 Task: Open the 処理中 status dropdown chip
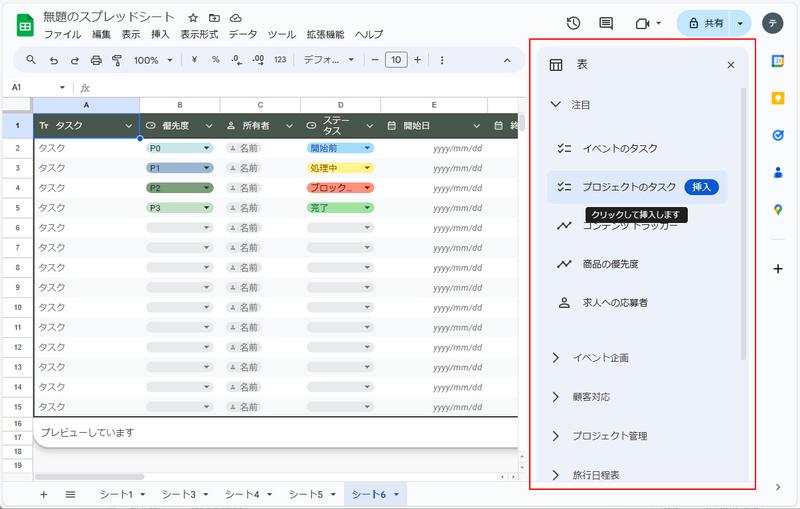point(340,168)
